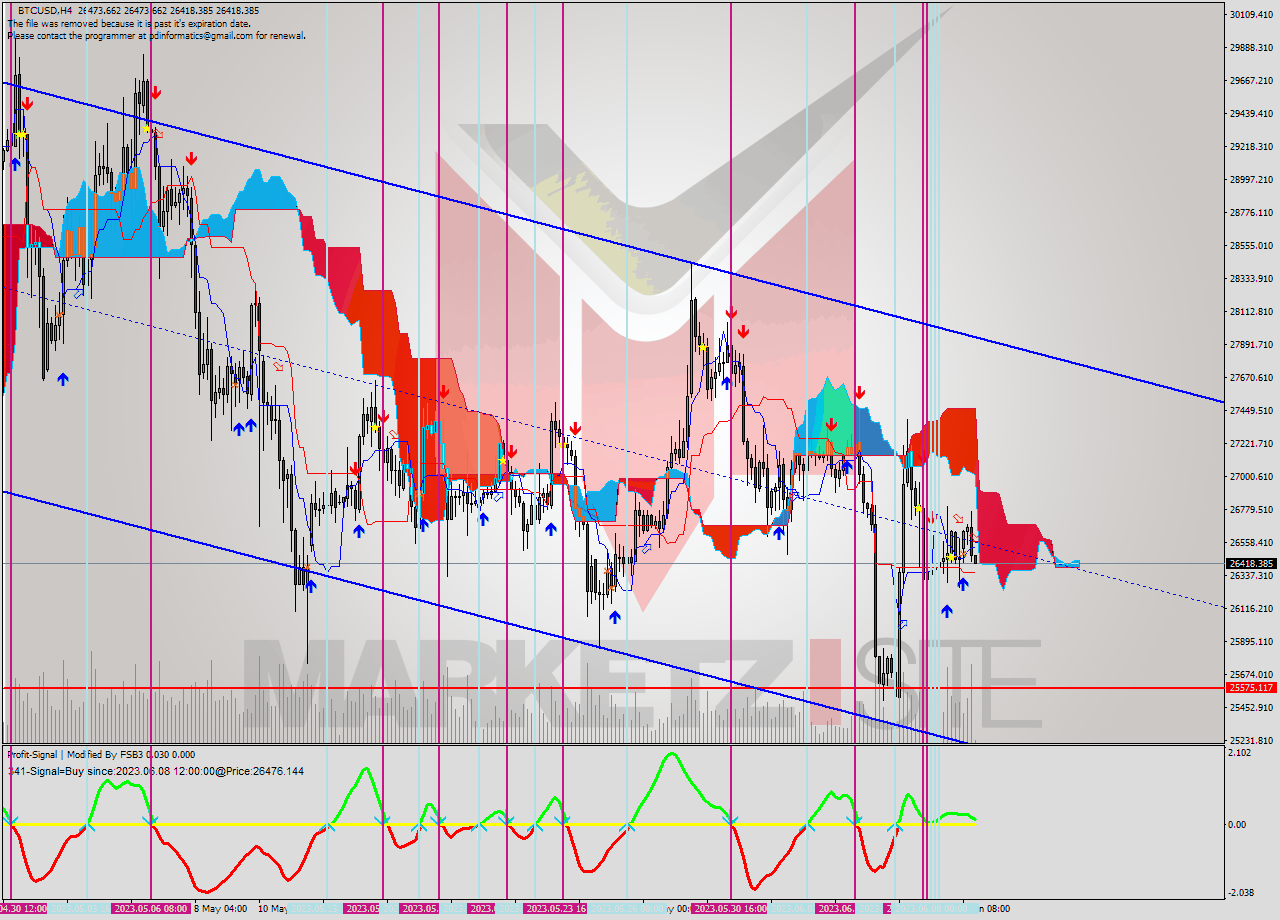
Task: Click the 341-Signal=Buy status line
Action: coord(155,771)
